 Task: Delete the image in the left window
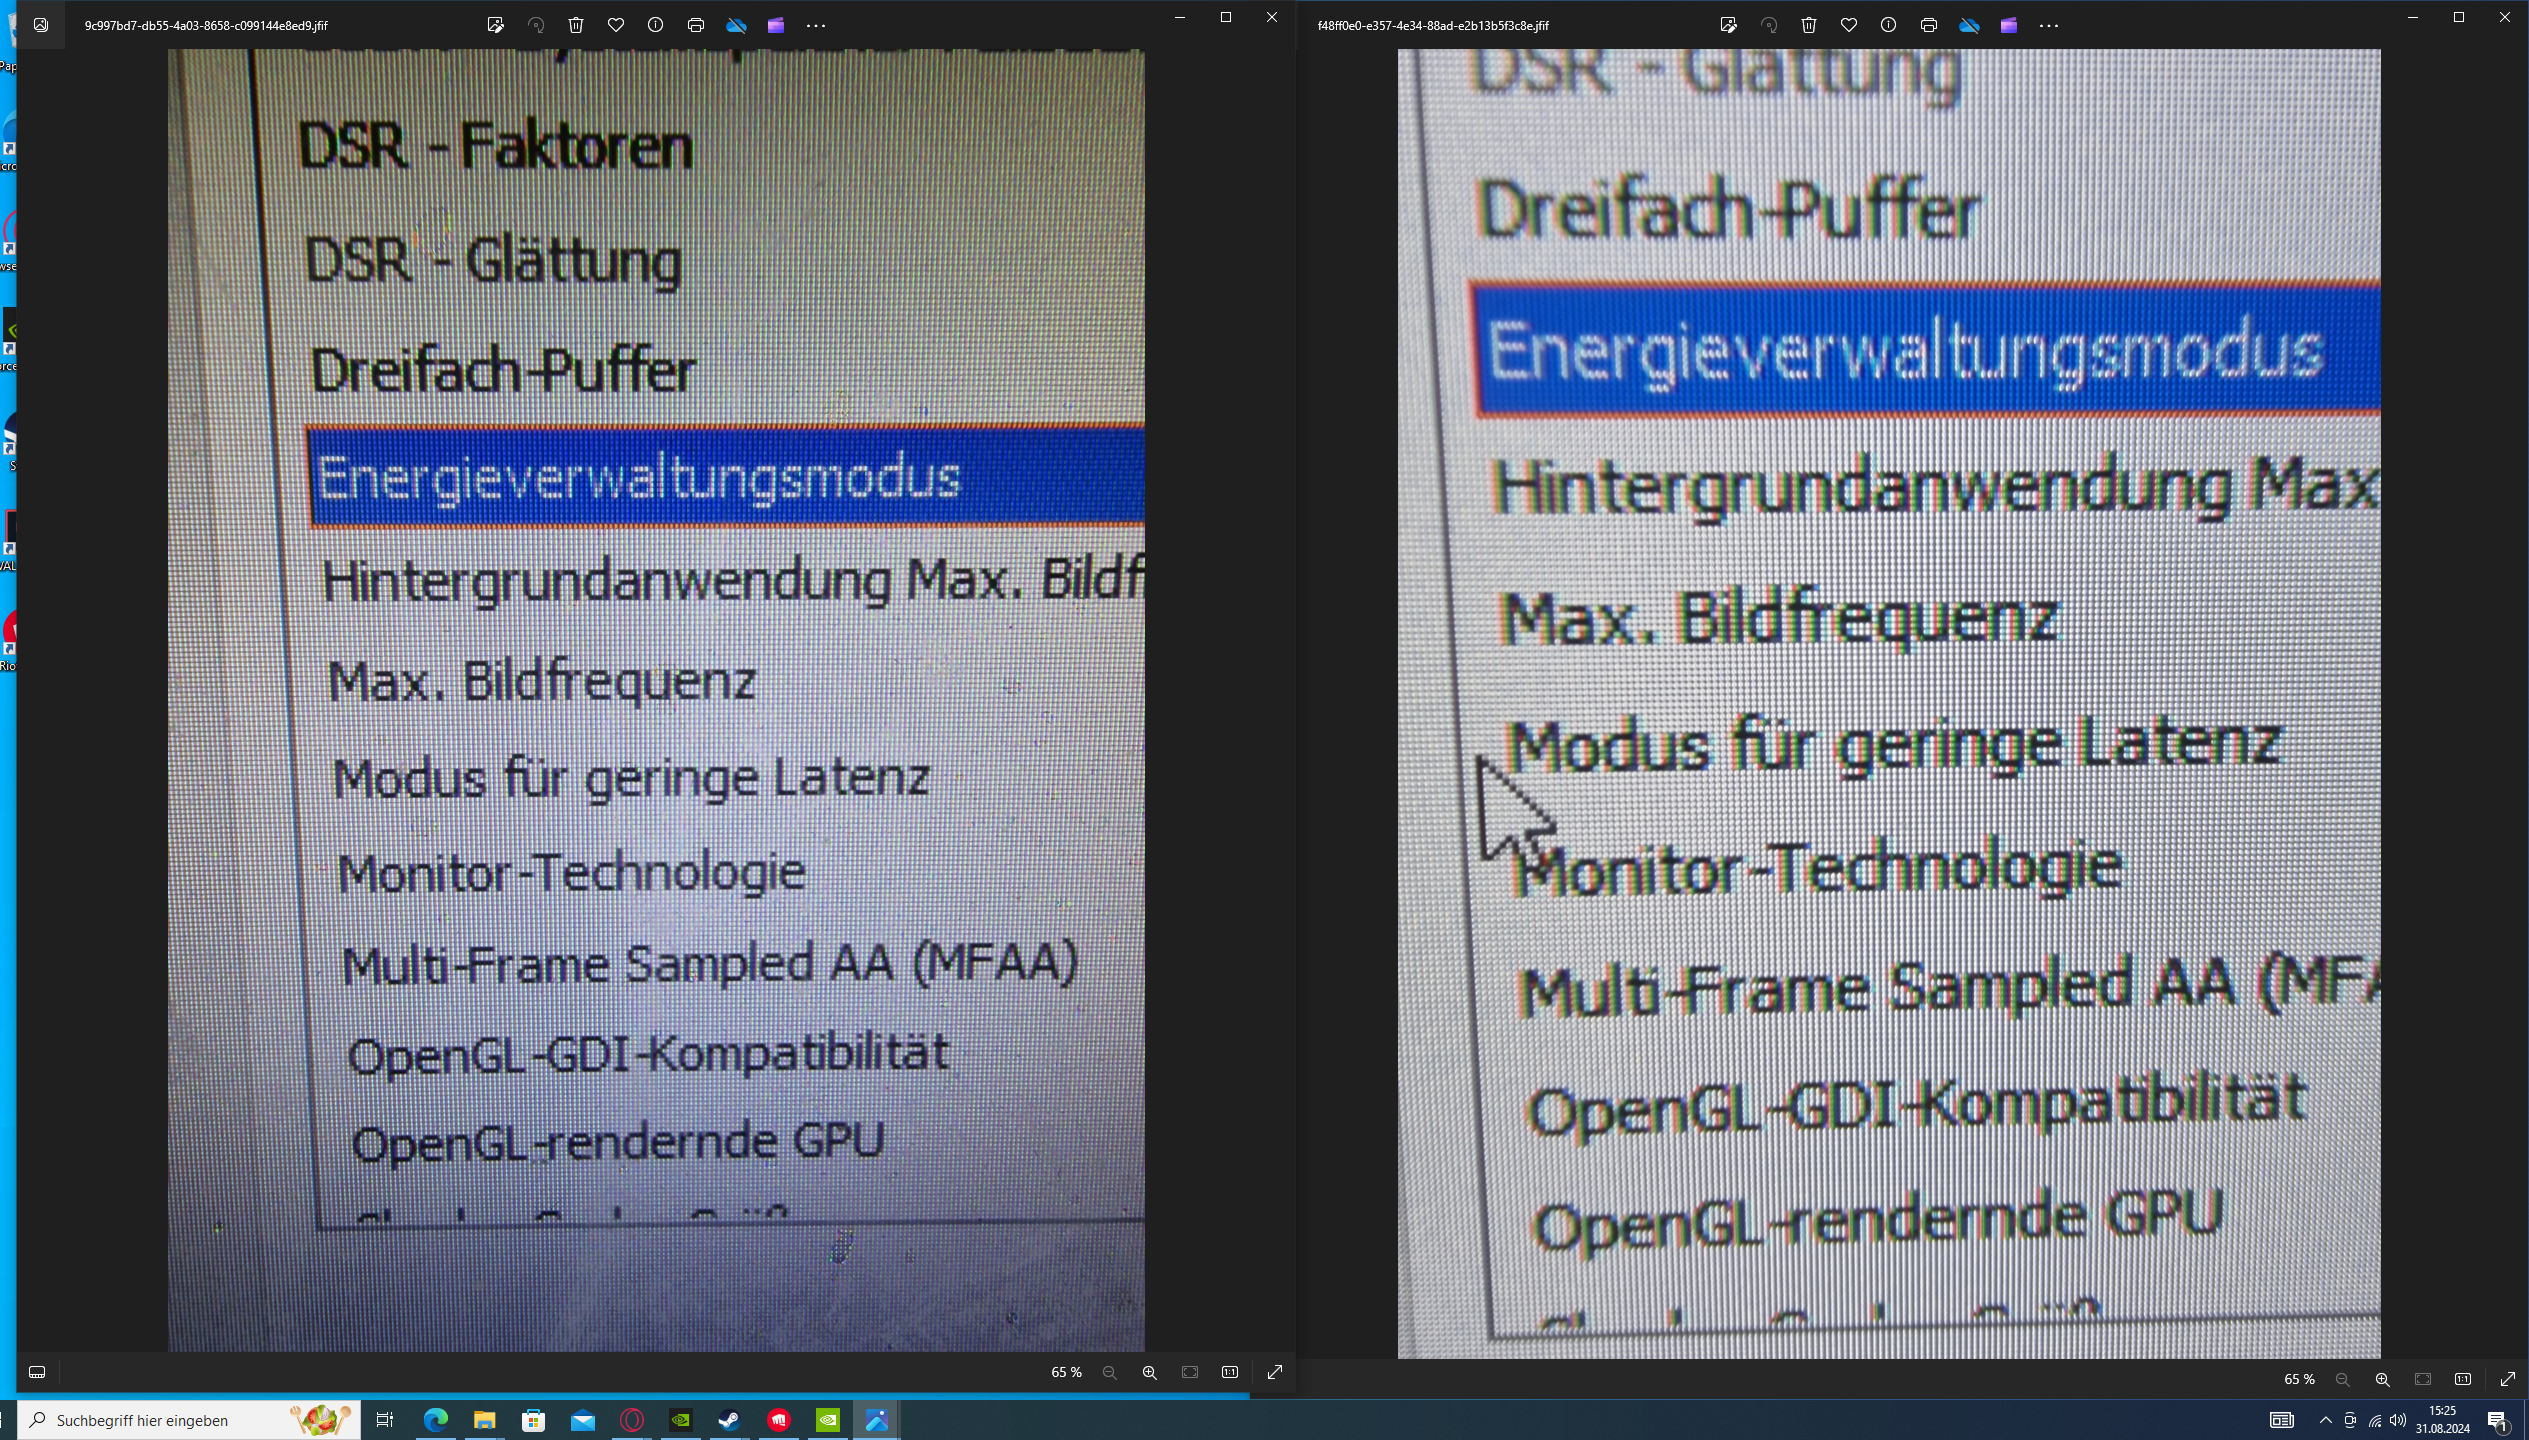[576, 26]
